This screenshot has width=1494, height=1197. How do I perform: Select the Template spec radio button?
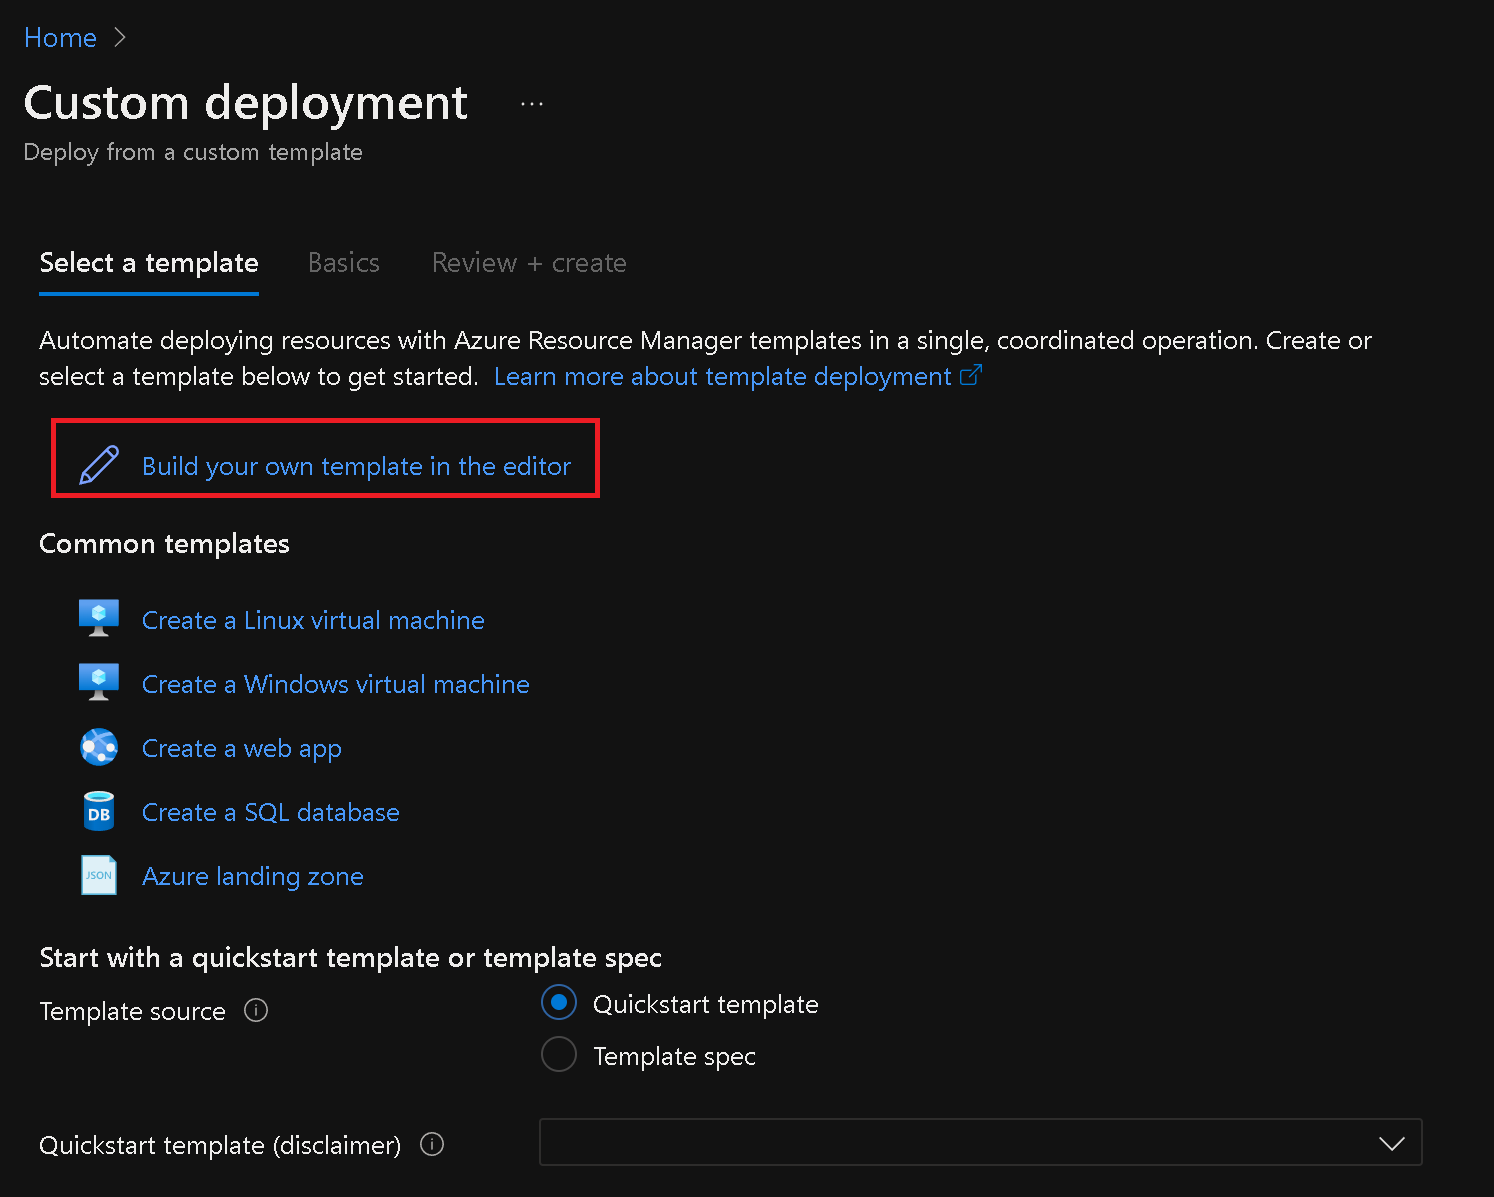[559, 1054]
